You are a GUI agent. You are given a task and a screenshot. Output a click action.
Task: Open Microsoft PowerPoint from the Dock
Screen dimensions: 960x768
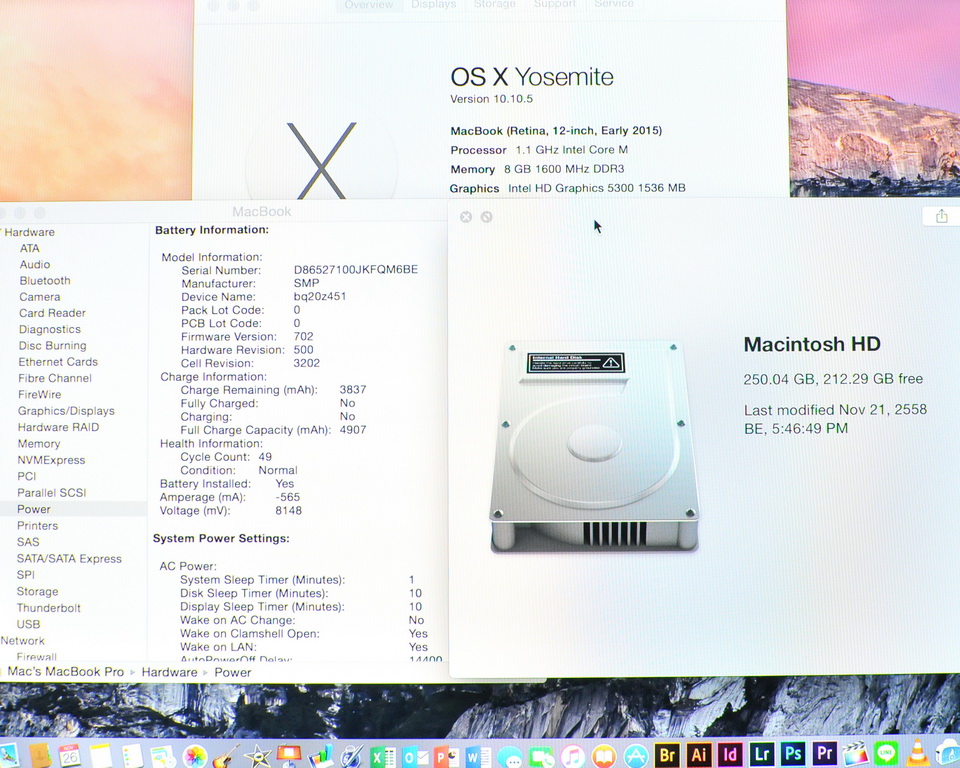pos(447,757)
